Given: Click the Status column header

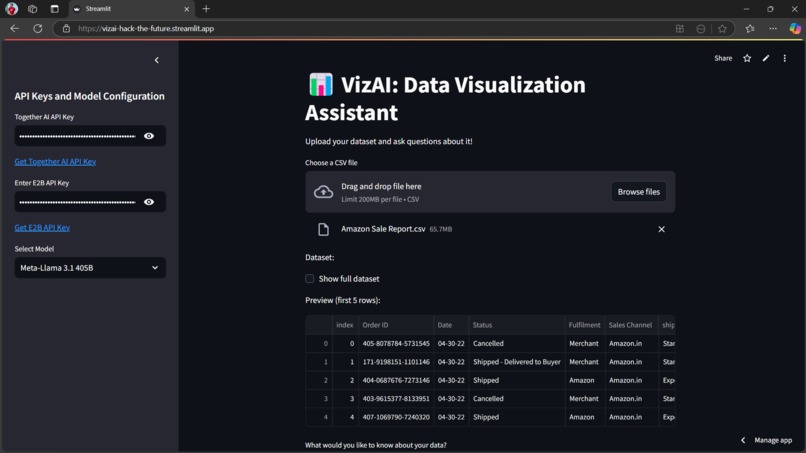Looking at the screenshot, I should click(x=517, y=325).
